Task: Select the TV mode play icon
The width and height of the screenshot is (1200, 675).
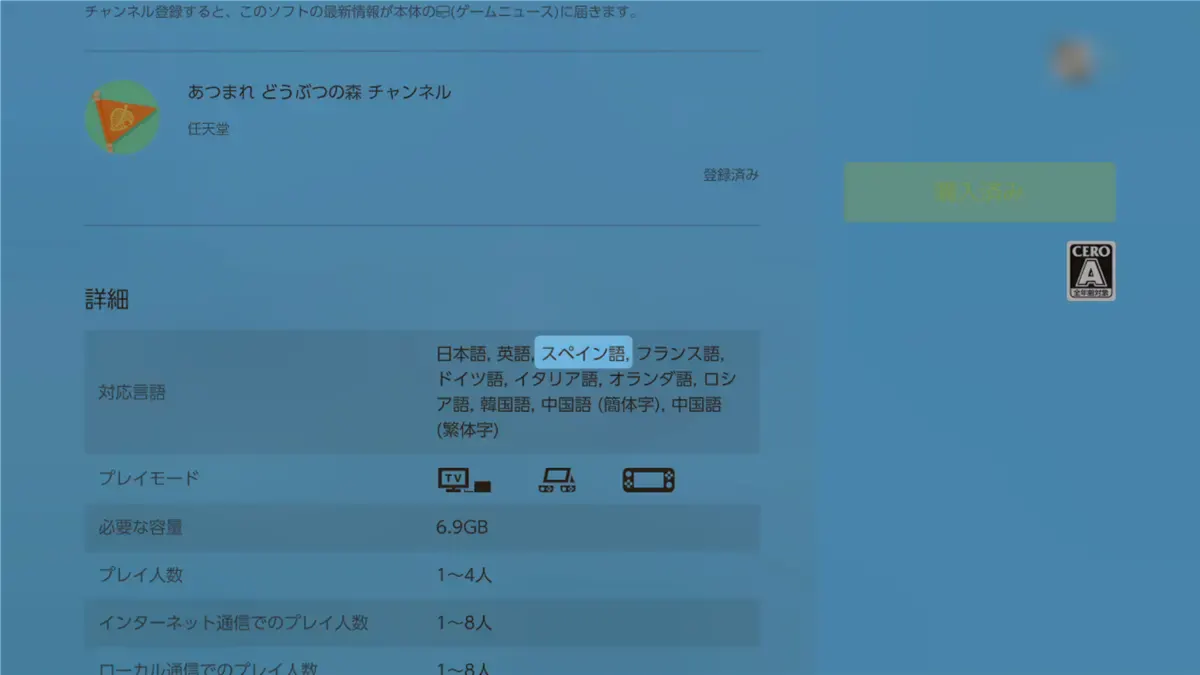Action: click(x=465, y=480)
